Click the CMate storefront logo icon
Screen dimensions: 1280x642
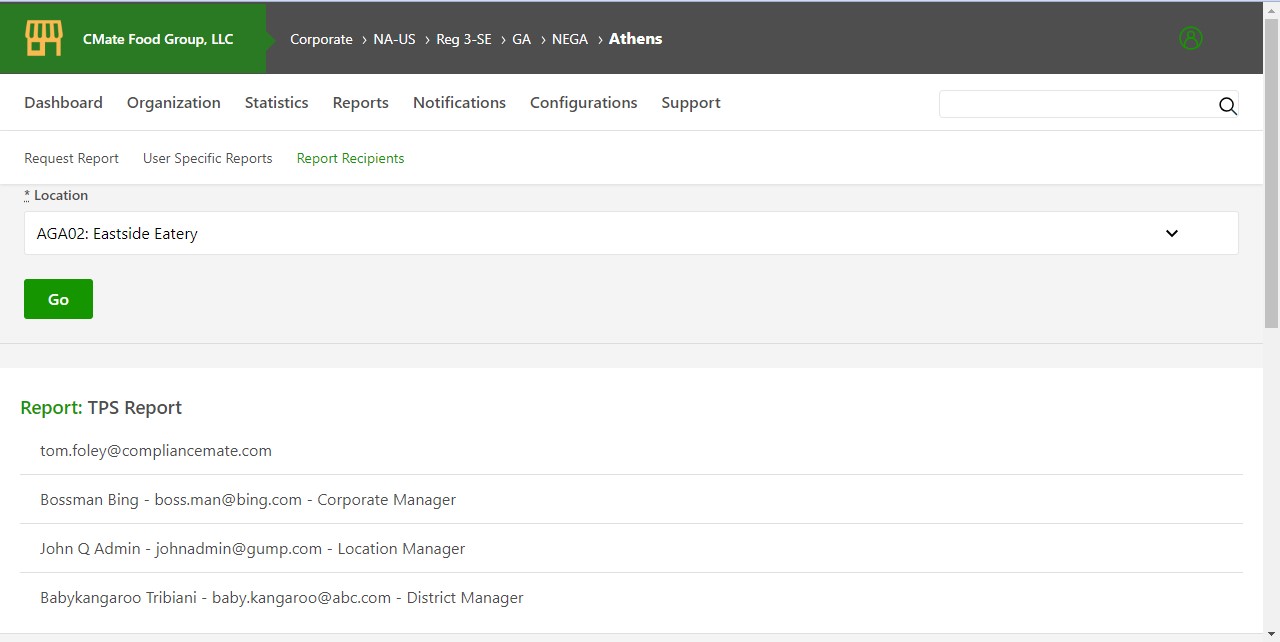point(44,39)
